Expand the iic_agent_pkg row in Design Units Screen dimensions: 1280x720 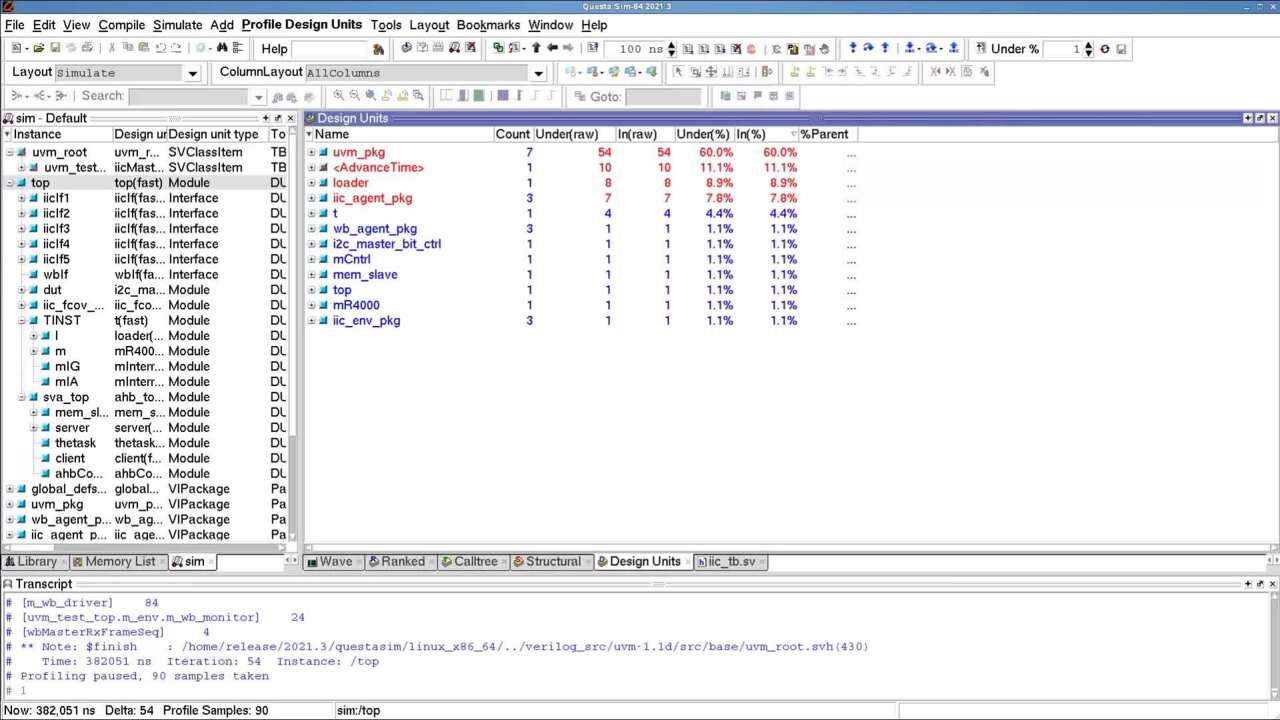point(311,198)
